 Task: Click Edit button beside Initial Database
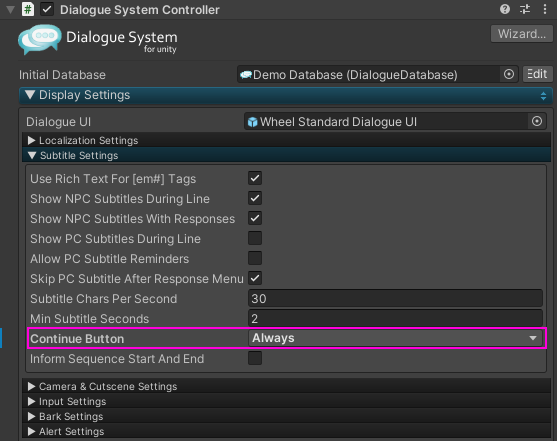pos(537,74)
